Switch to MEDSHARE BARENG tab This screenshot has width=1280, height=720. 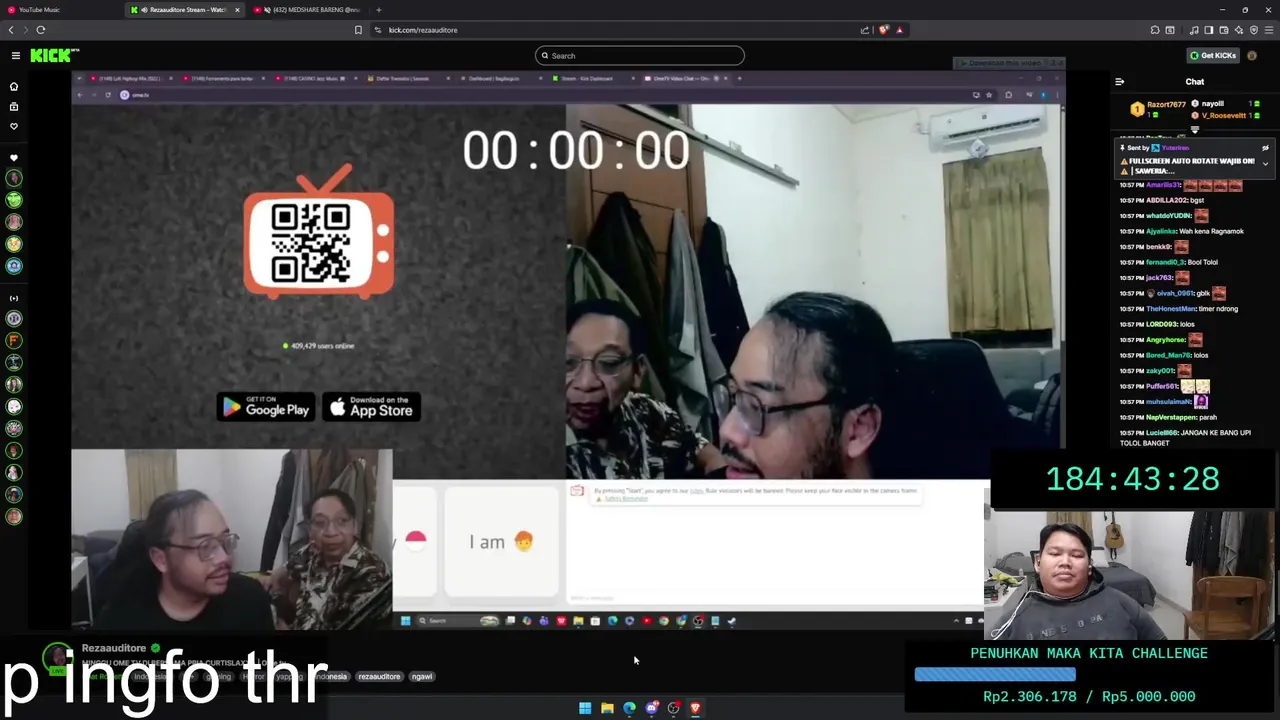point(308,10)
